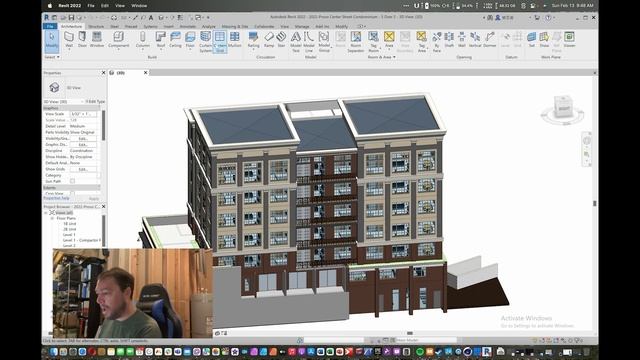640x360 pixels.
Task: Select the Dormer opening tool
Action: click(489, 40)
